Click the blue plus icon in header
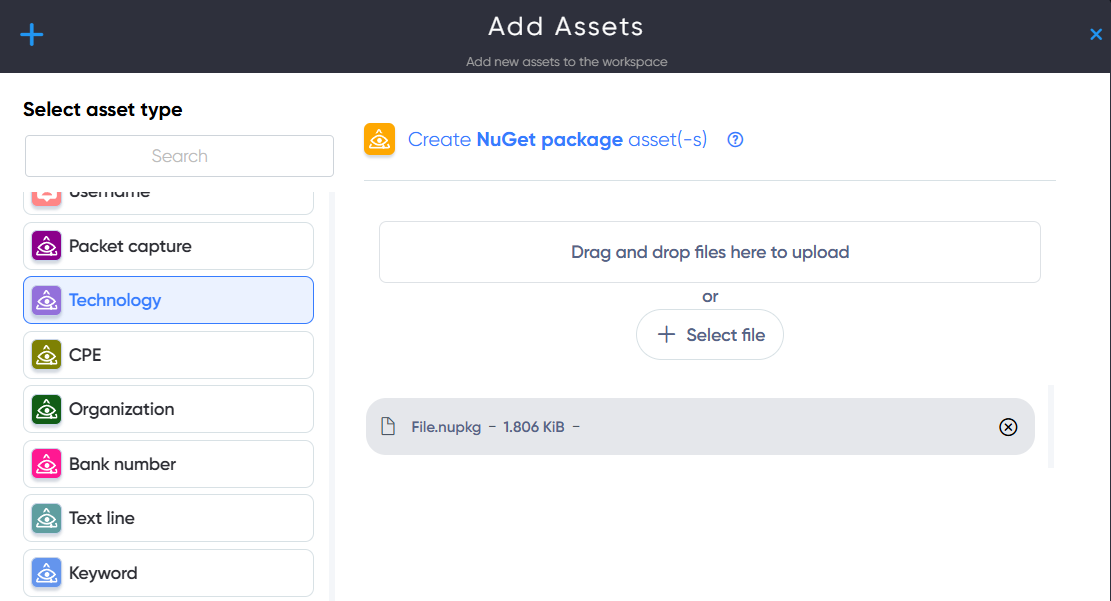The width and height of the screenshot is (1111, 601). coord(31,35)
